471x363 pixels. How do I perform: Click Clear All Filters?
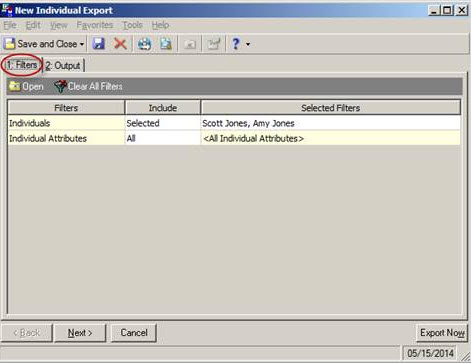pos(89,86)
